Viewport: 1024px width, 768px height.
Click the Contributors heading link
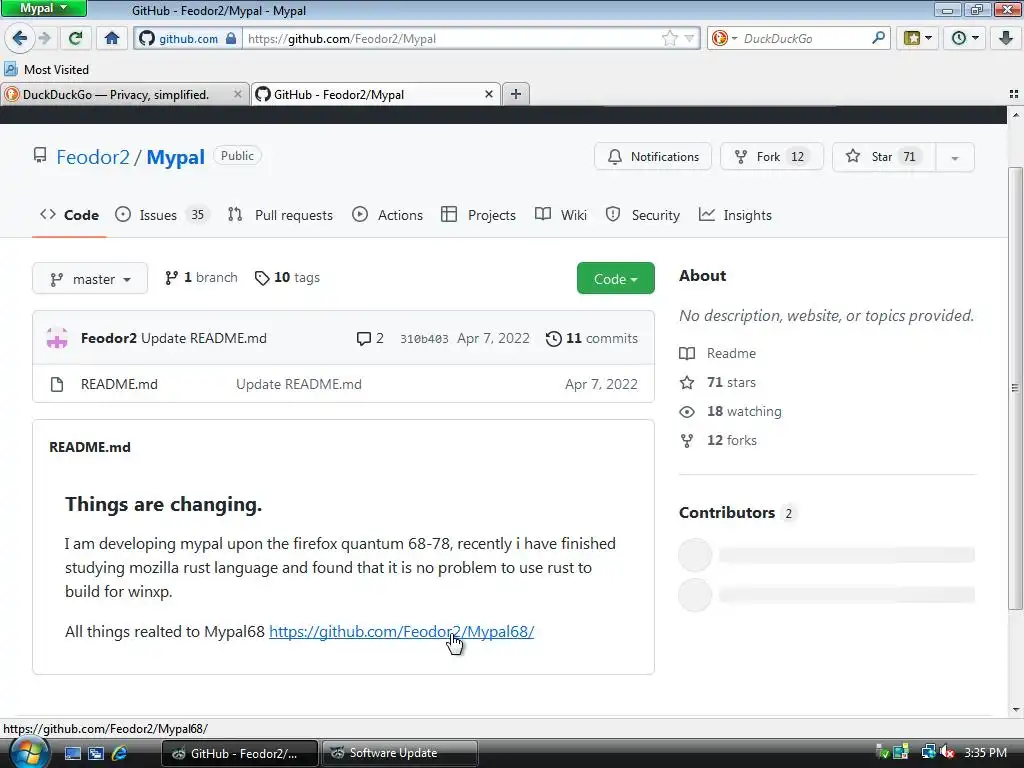click(737, 513)
